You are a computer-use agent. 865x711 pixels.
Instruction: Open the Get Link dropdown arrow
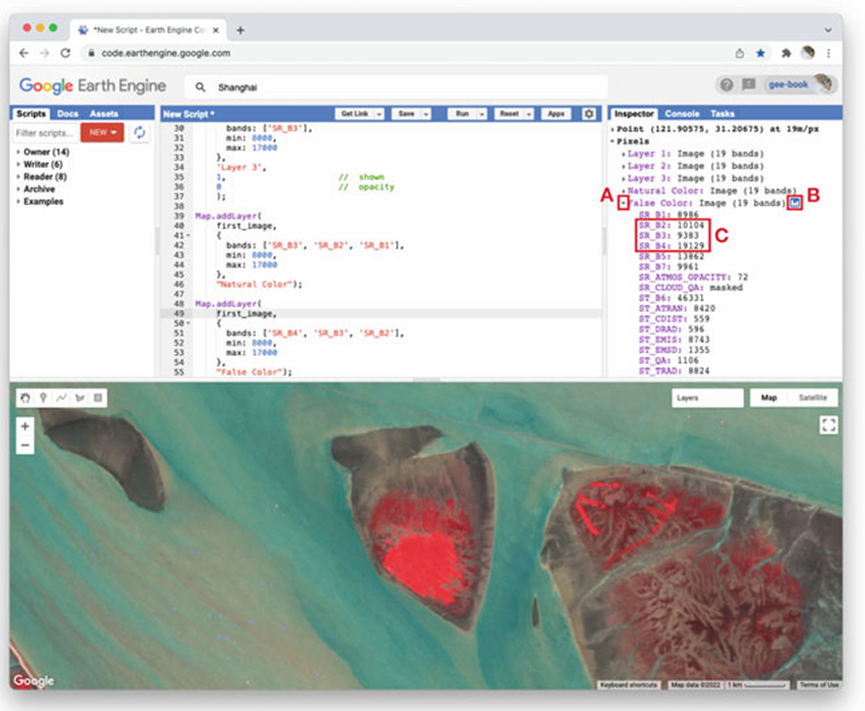pyautogui.click(x=379, y=114)
